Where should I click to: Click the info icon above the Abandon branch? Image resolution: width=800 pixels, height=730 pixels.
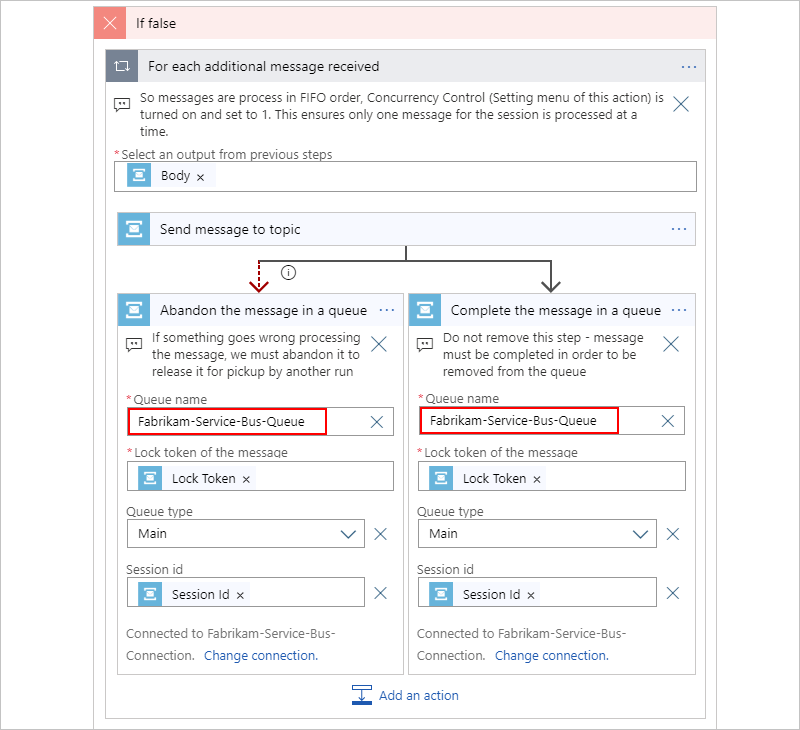[287, 272]
